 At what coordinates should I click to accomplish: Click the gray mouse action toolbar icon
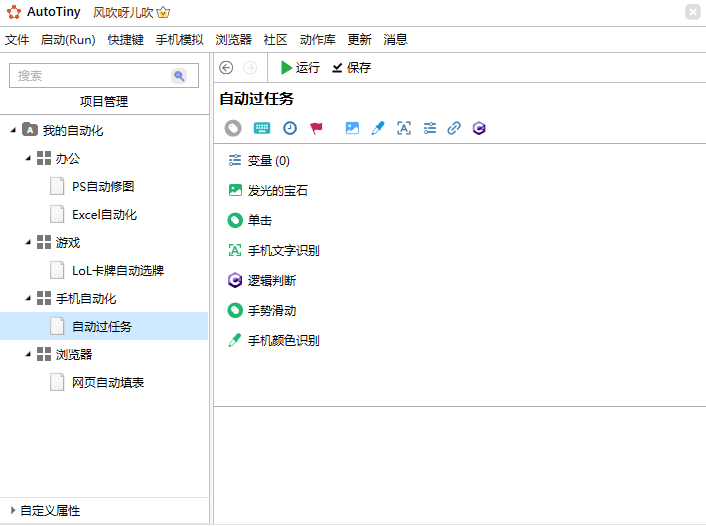click(233, 128)
